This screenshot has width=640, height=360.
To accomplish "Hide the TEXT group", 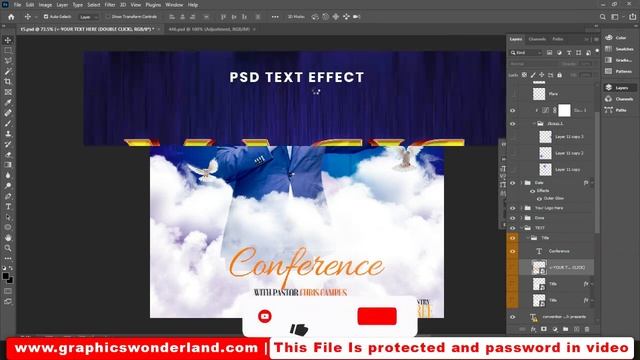I will pos(513,228).
